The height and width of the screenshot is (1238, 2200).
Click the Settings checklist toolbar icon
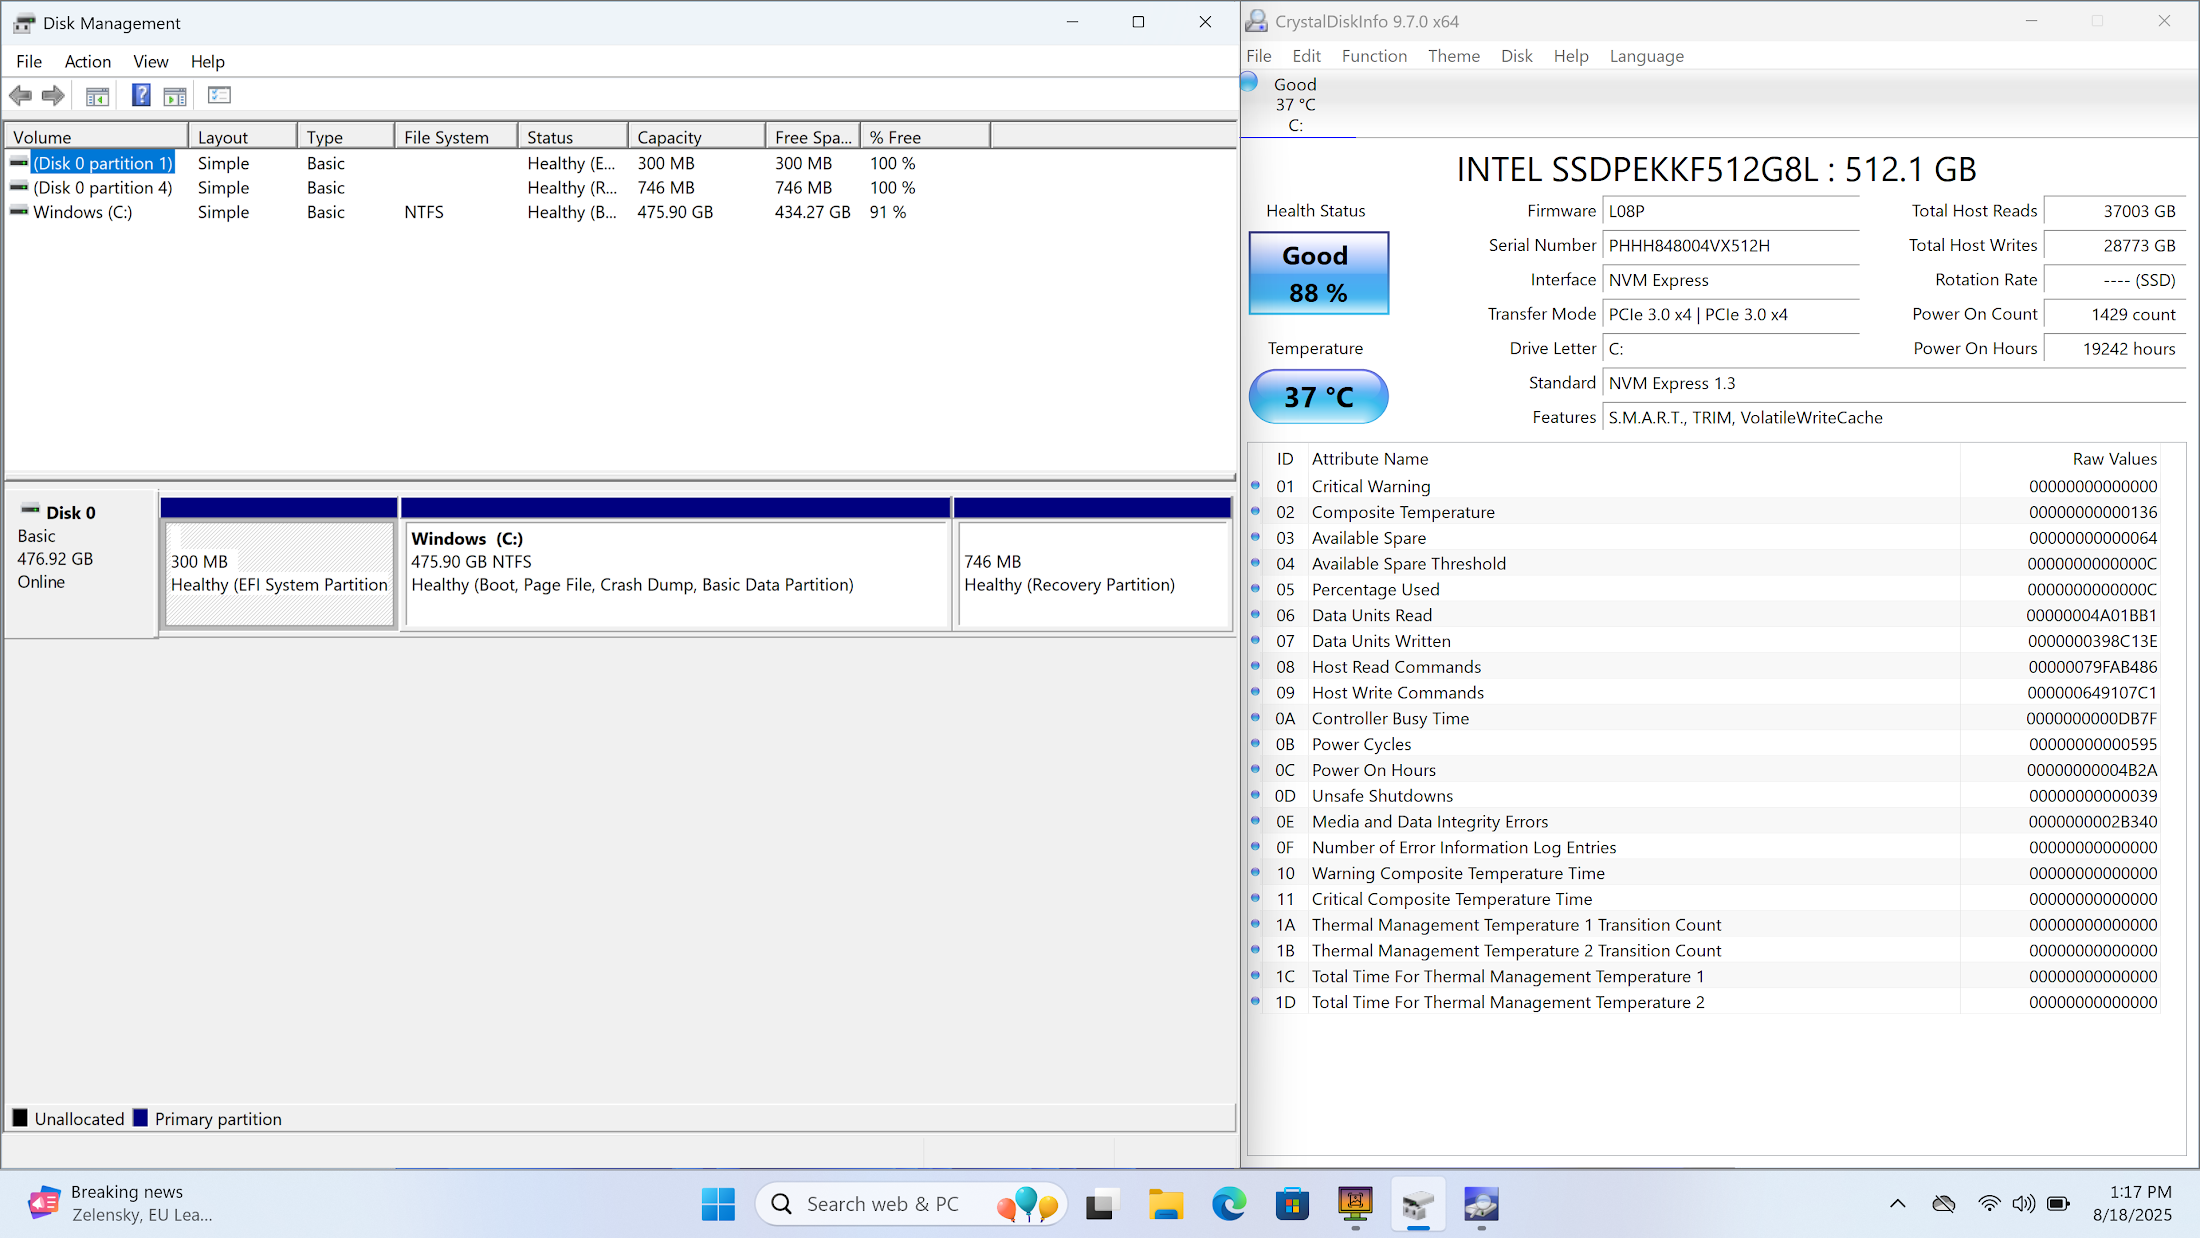219,96
